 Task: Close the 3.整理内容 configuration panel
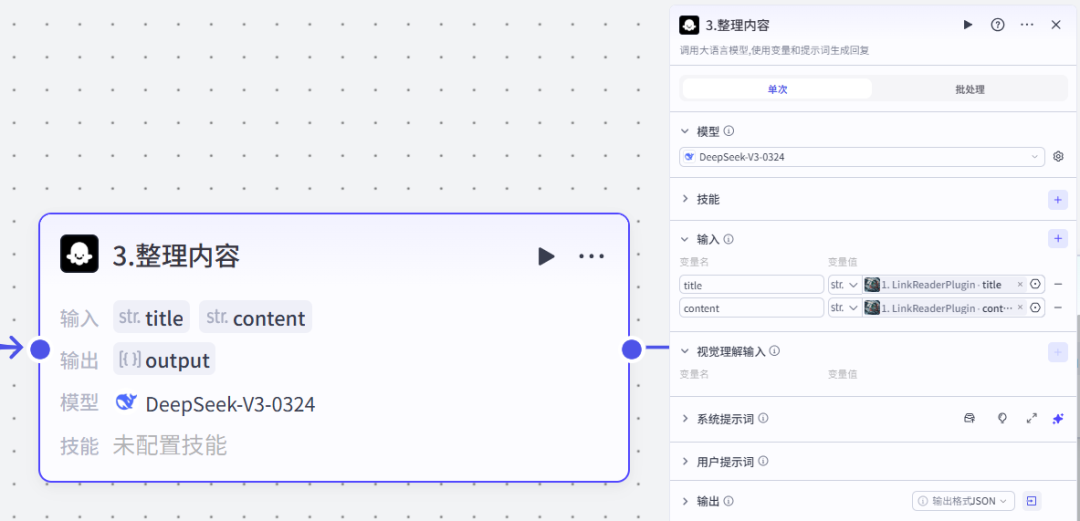(1056, 25)
